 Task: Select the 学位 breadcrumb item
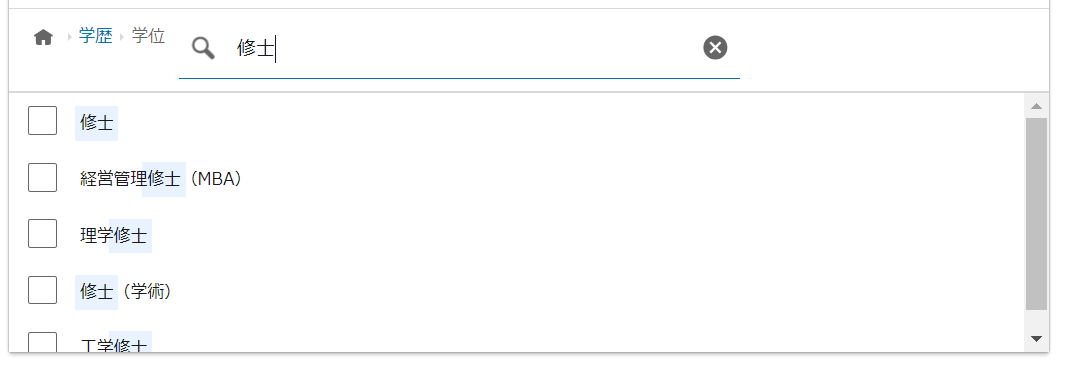tap(148, 36)
